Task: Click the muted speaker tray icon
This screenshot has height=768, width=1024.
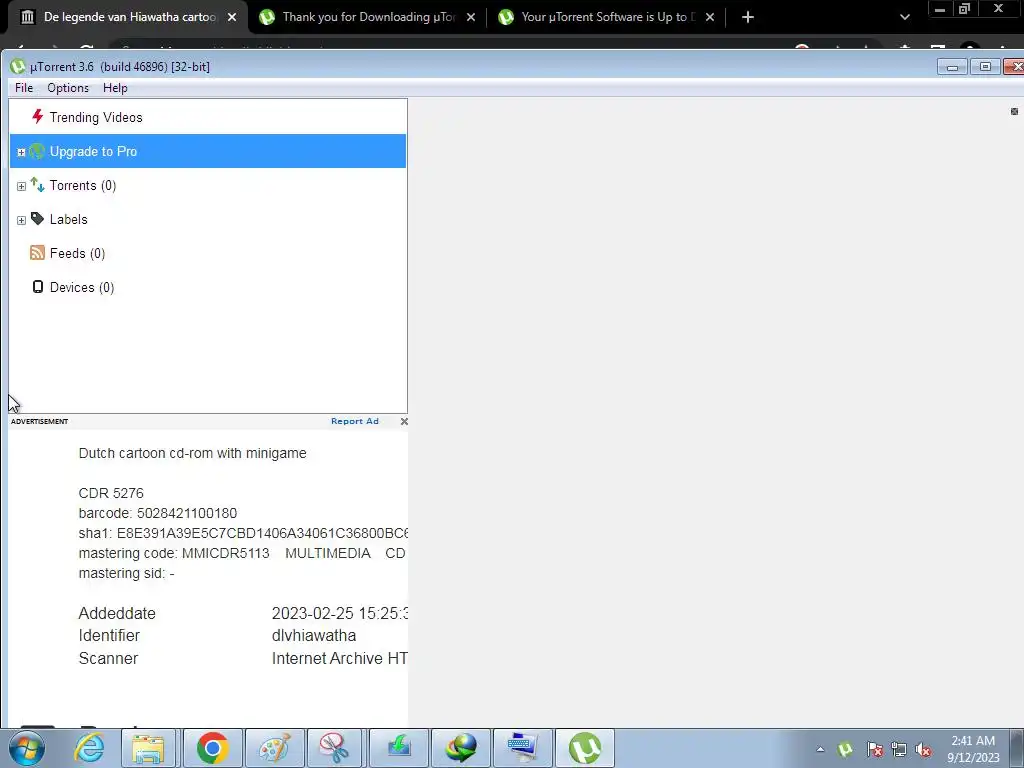Action: (923, 749)
